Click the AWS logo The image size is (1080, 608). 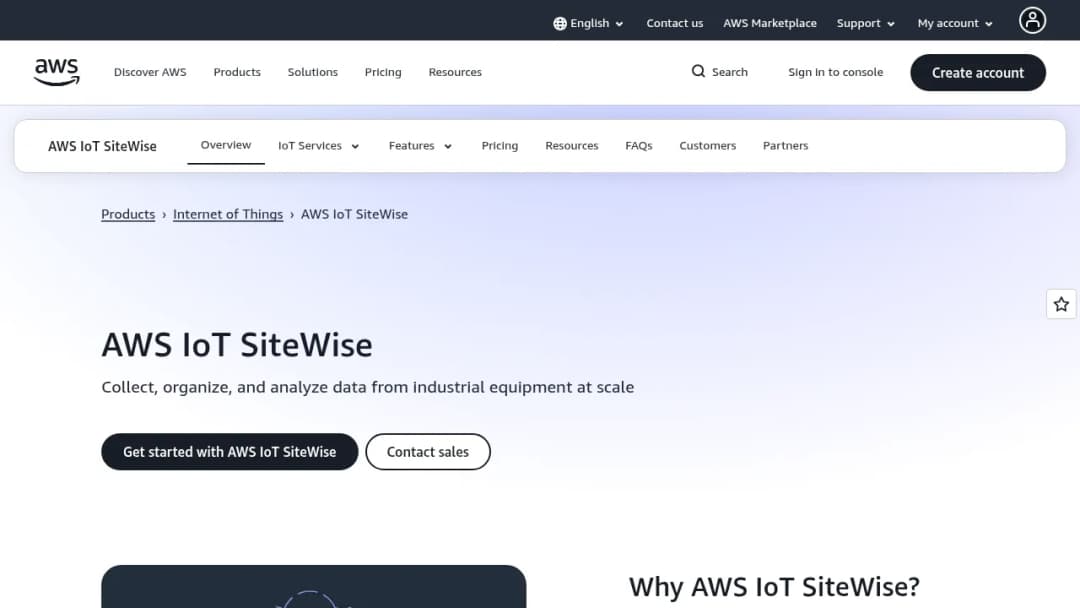tap(56, 72)
